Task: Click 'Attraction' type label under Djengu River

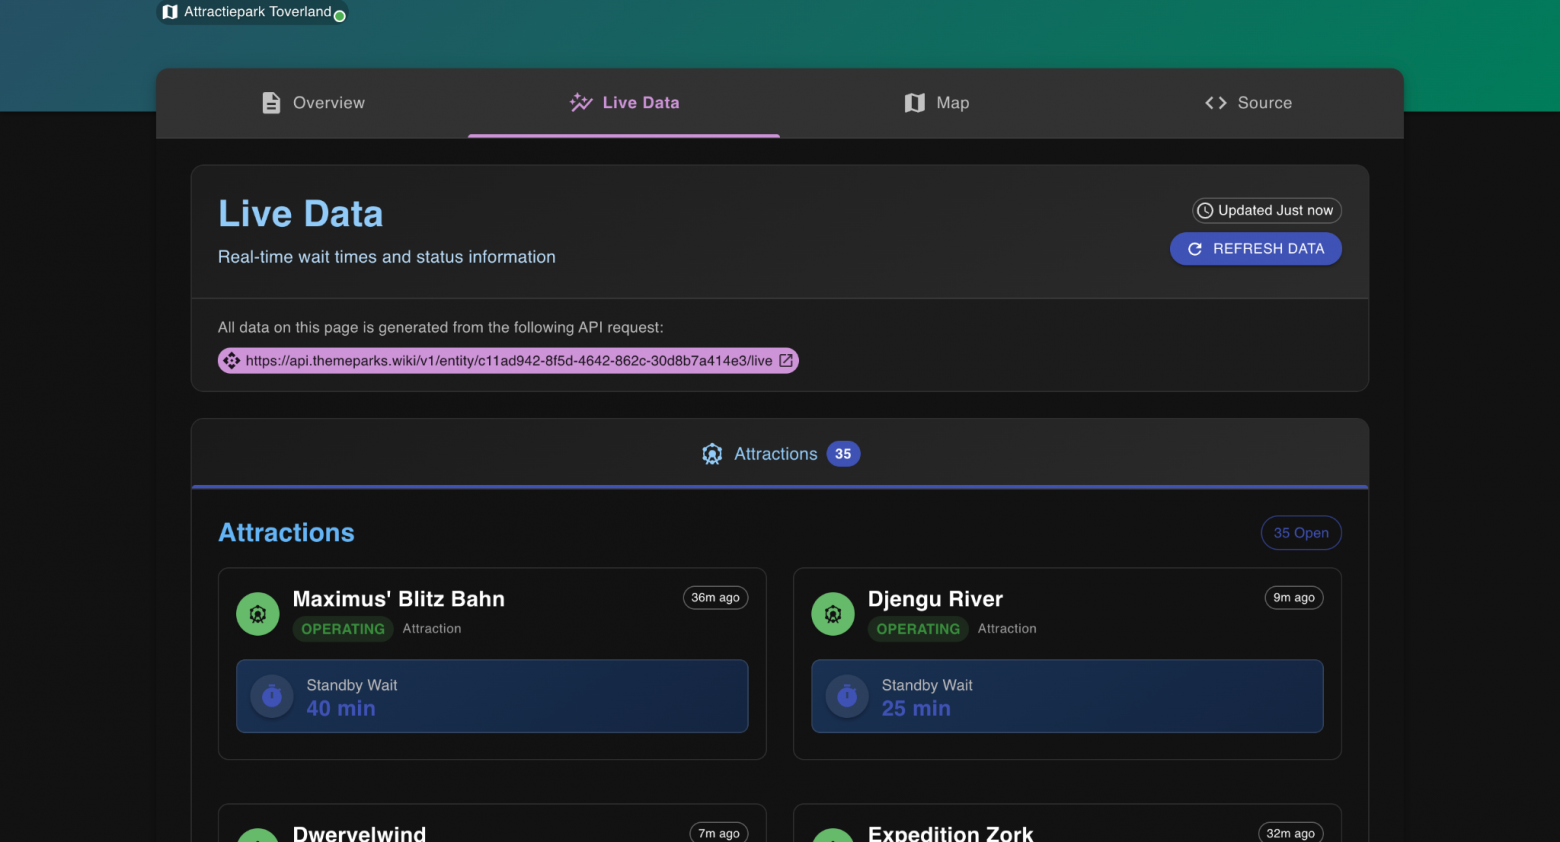Action: pyautogui.click(x=1007, y=629)
